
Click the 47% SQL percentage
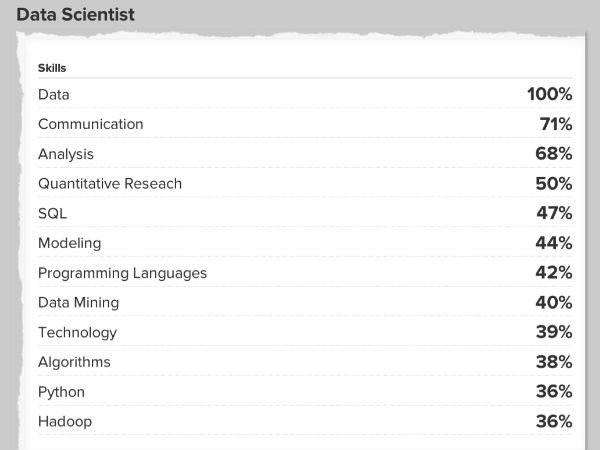[553, 213]
